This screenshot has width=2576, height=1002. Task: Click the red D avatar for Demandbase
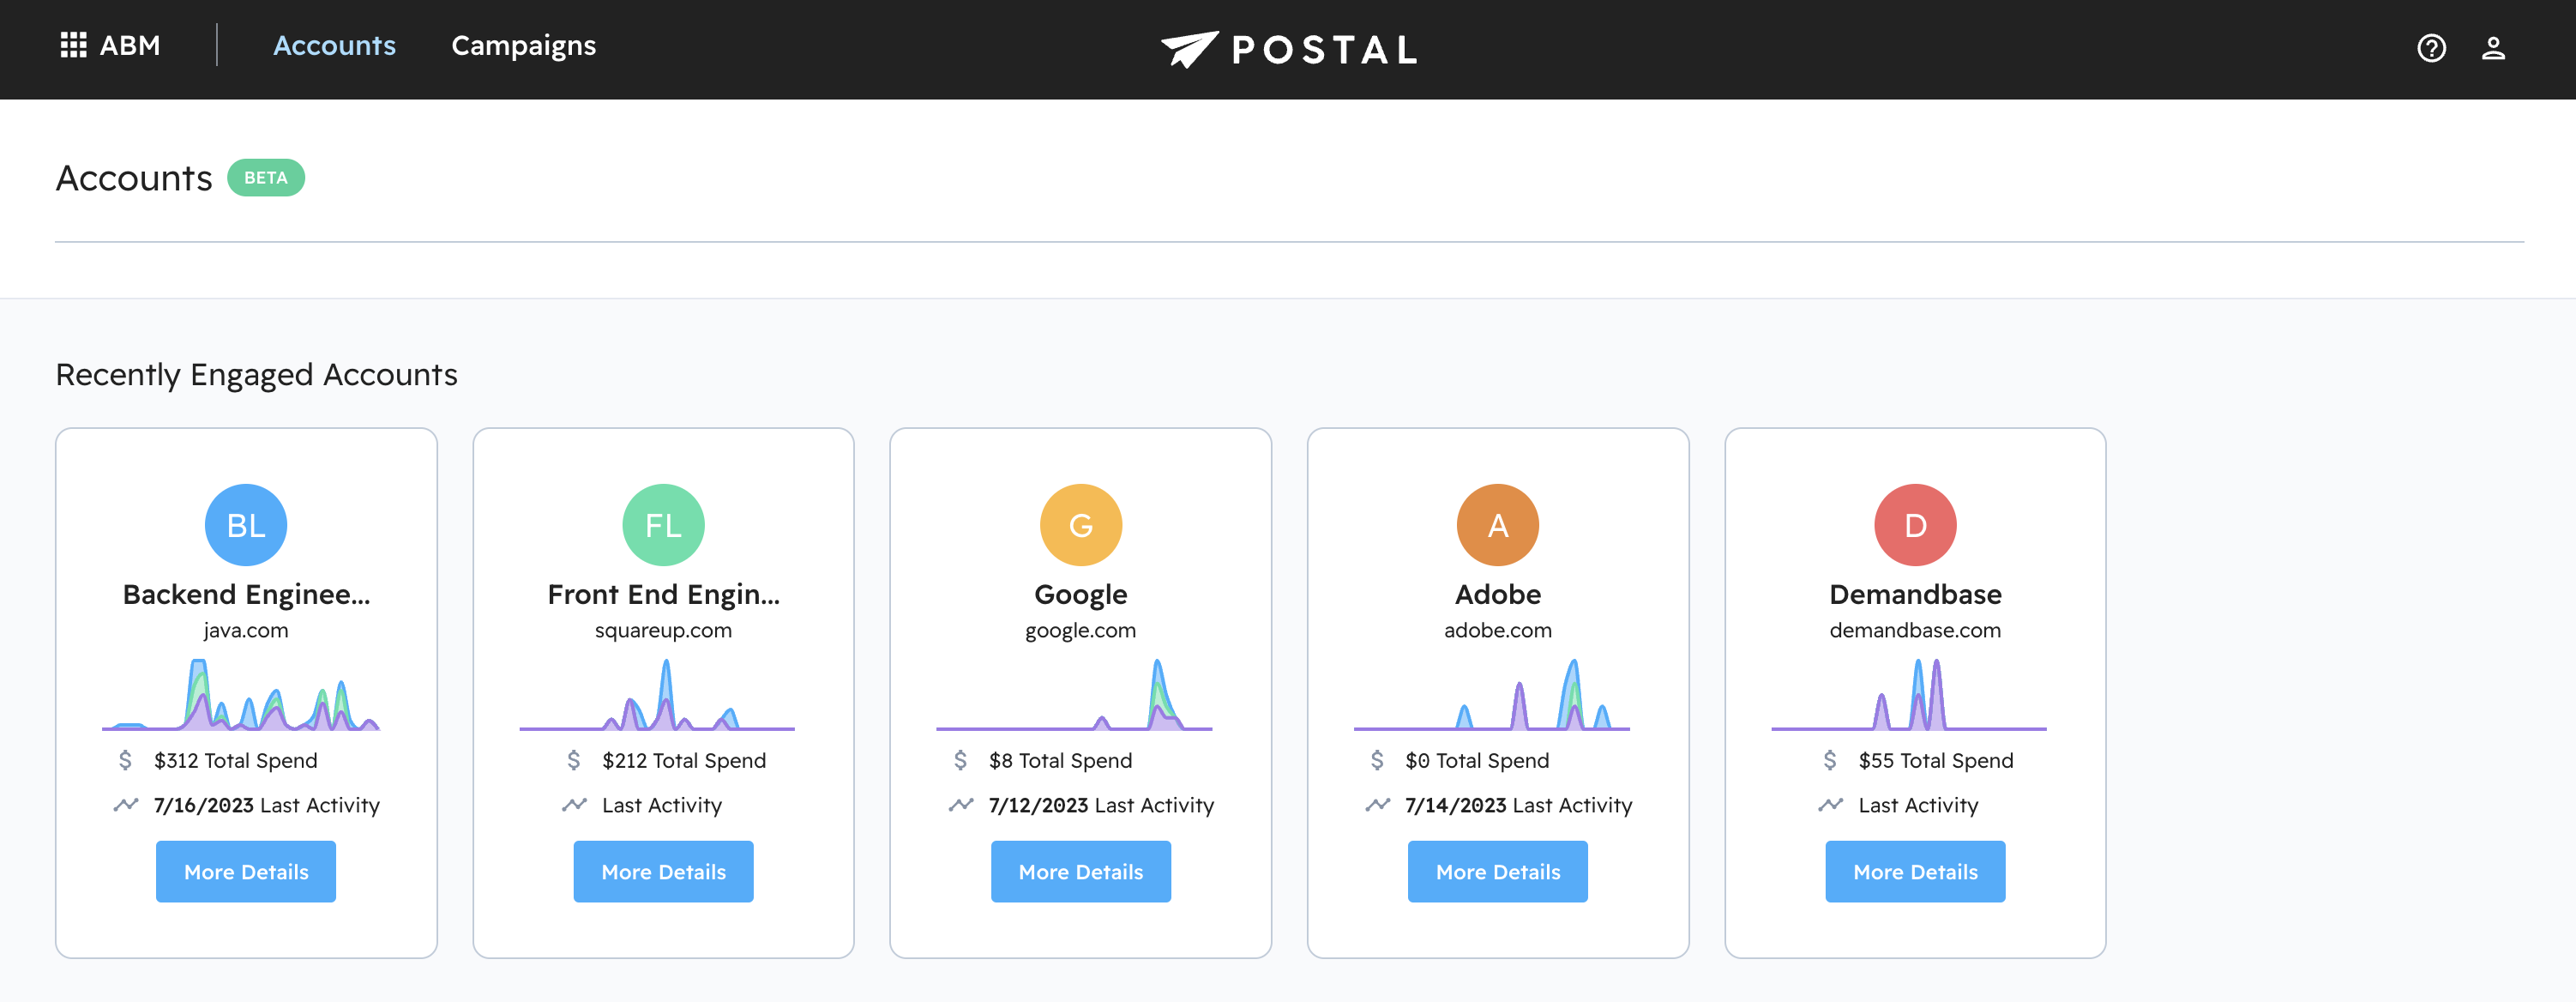(1914, 525)
